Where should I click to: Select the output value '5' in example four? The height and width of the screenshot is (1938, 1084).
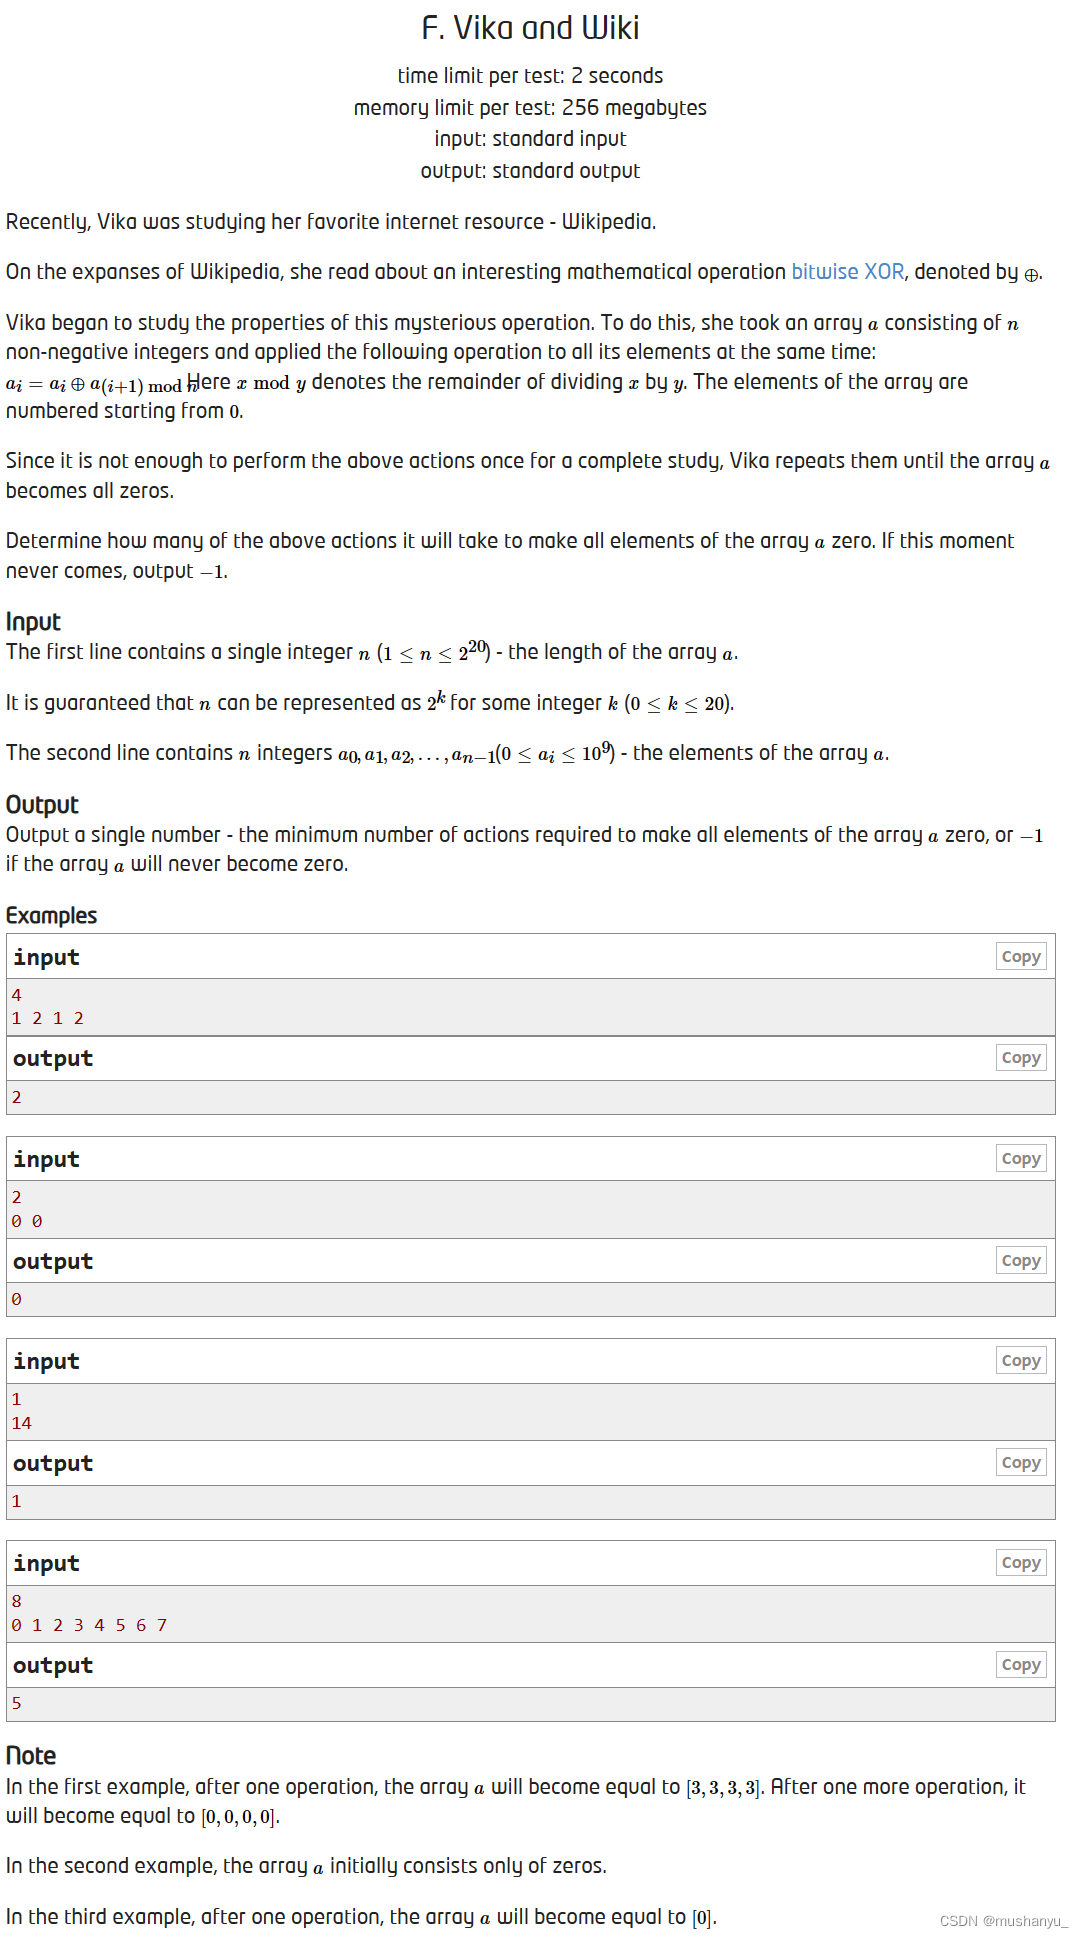[15, 1702]
